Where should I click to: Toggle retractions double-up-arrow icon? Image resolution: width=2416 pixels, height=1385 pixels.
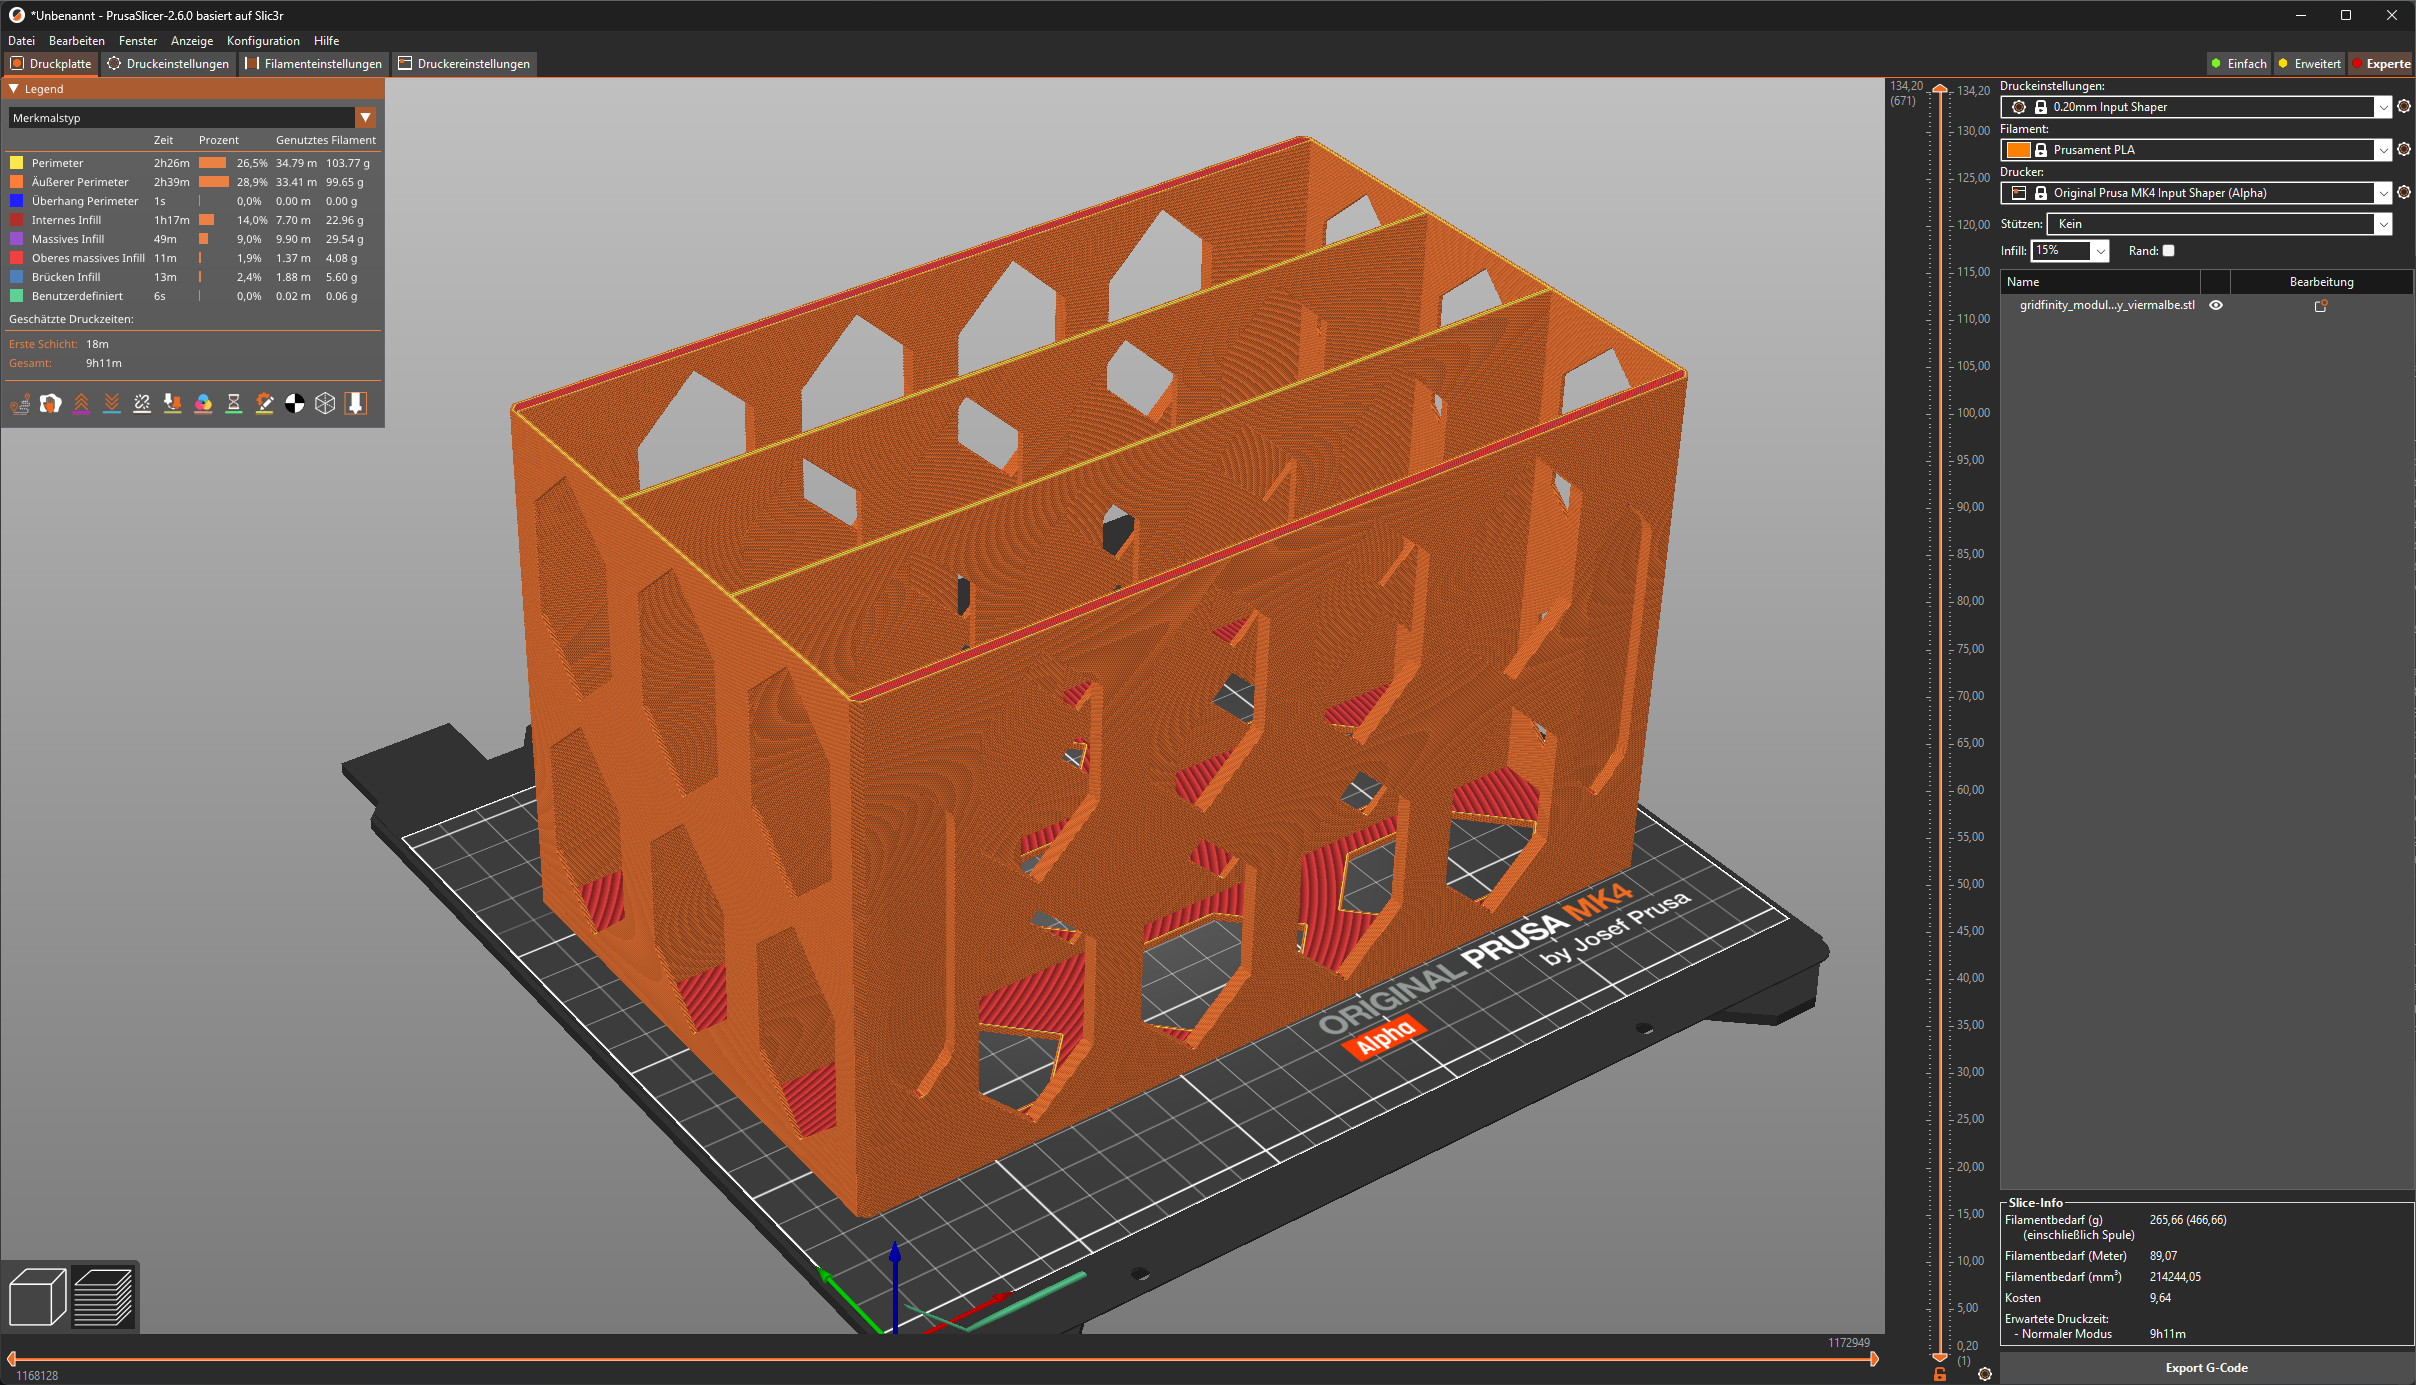coord(81,403)
